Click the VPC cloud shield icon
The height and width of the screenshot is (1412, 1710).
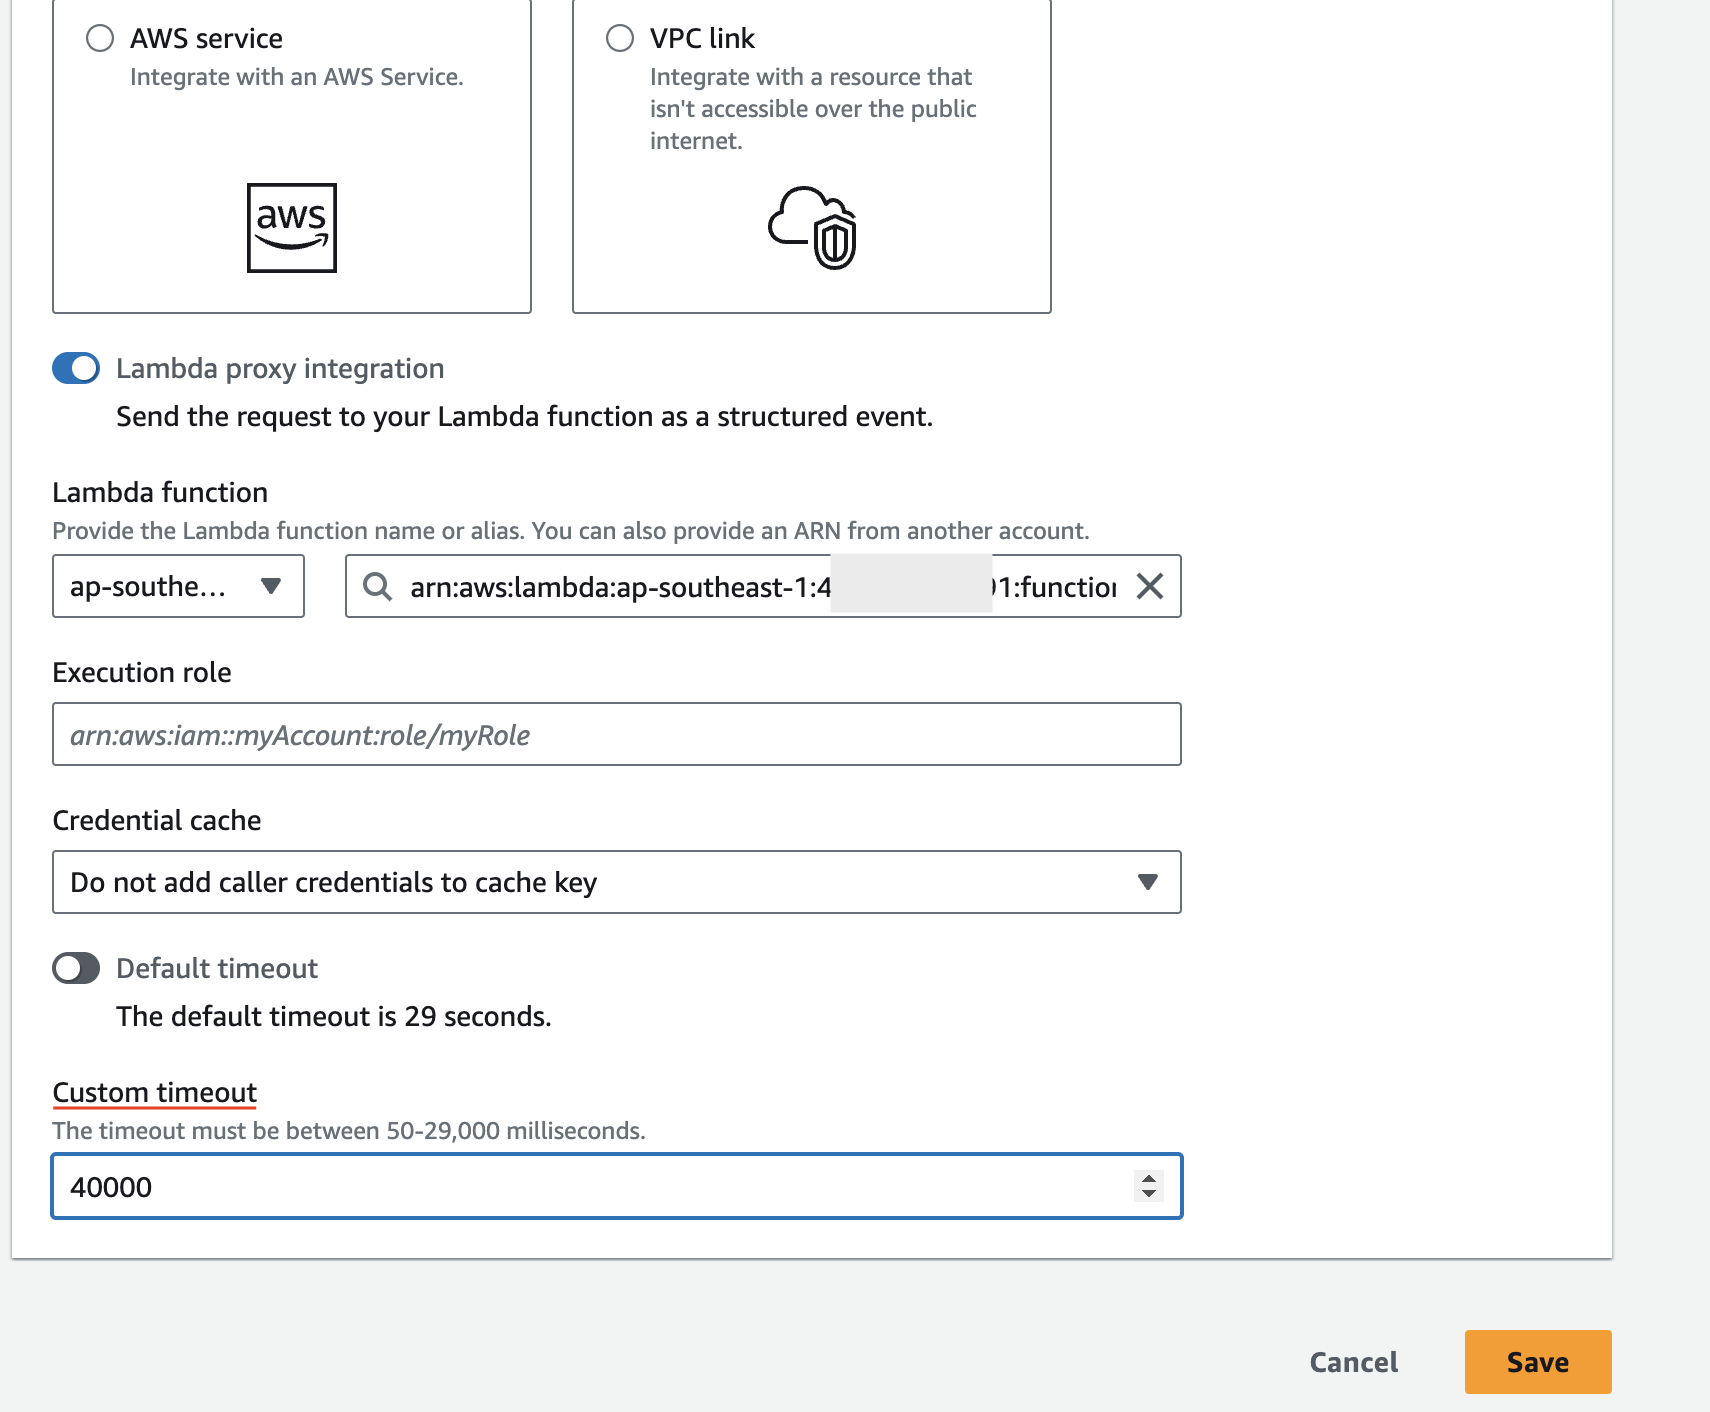(x=812, y=228)
